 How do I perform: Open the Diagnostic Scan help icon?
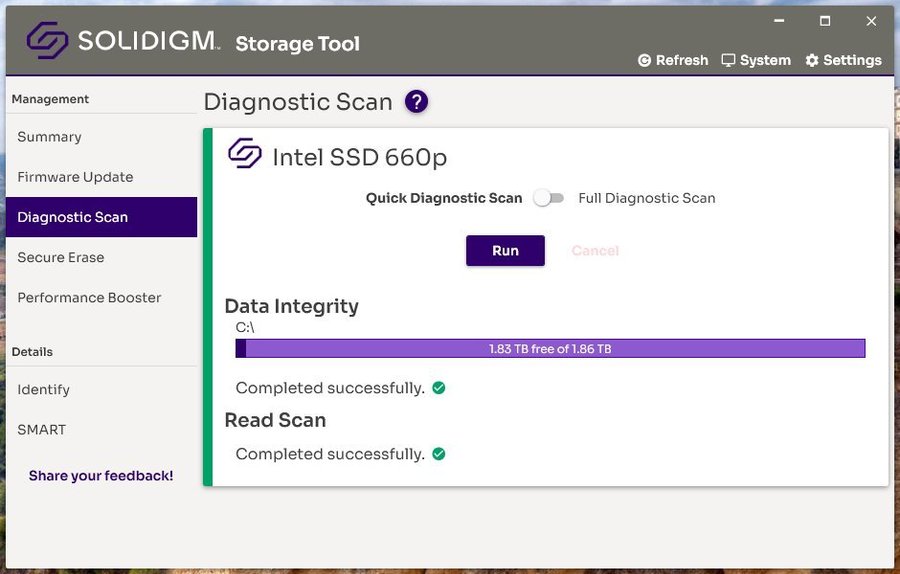(416, 101)
